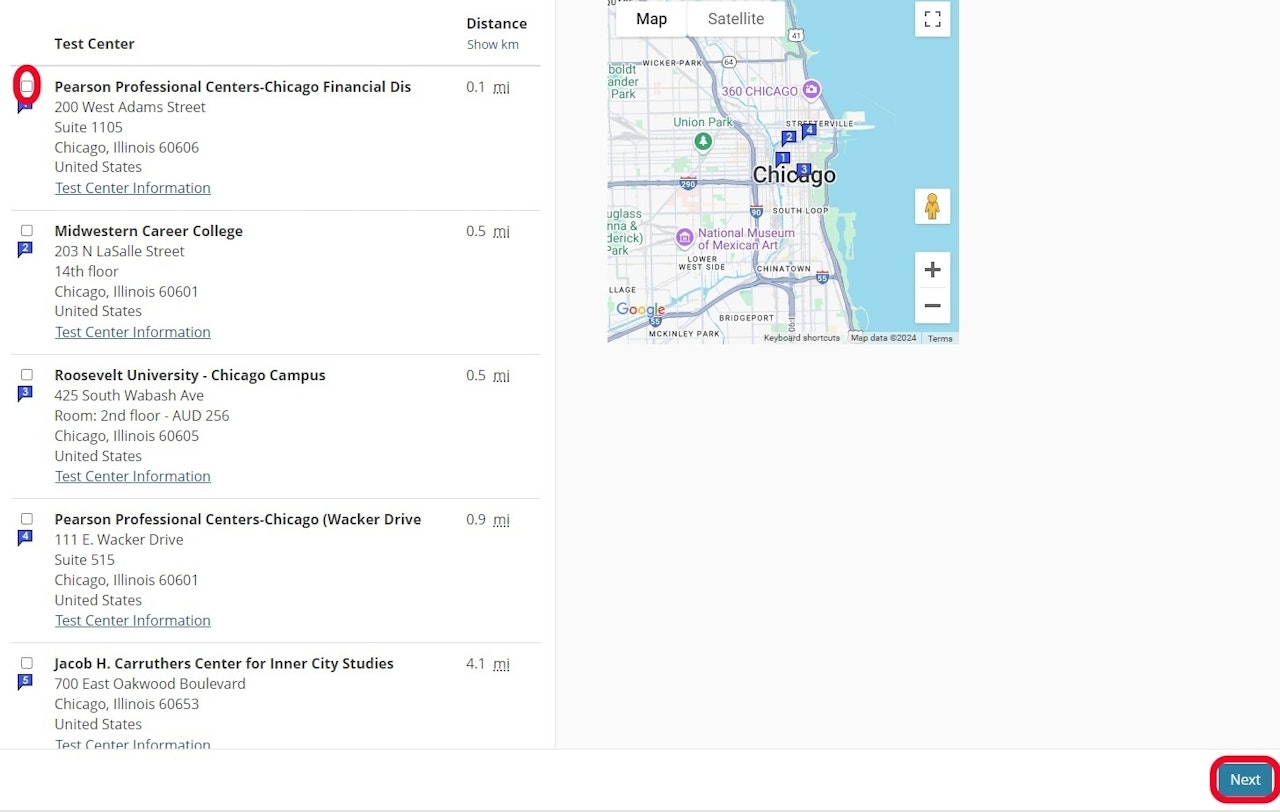The height and width of the screenshot is (812, 1280).
Task: Zoom out on the Chicago map
Action: pos(932,306)
